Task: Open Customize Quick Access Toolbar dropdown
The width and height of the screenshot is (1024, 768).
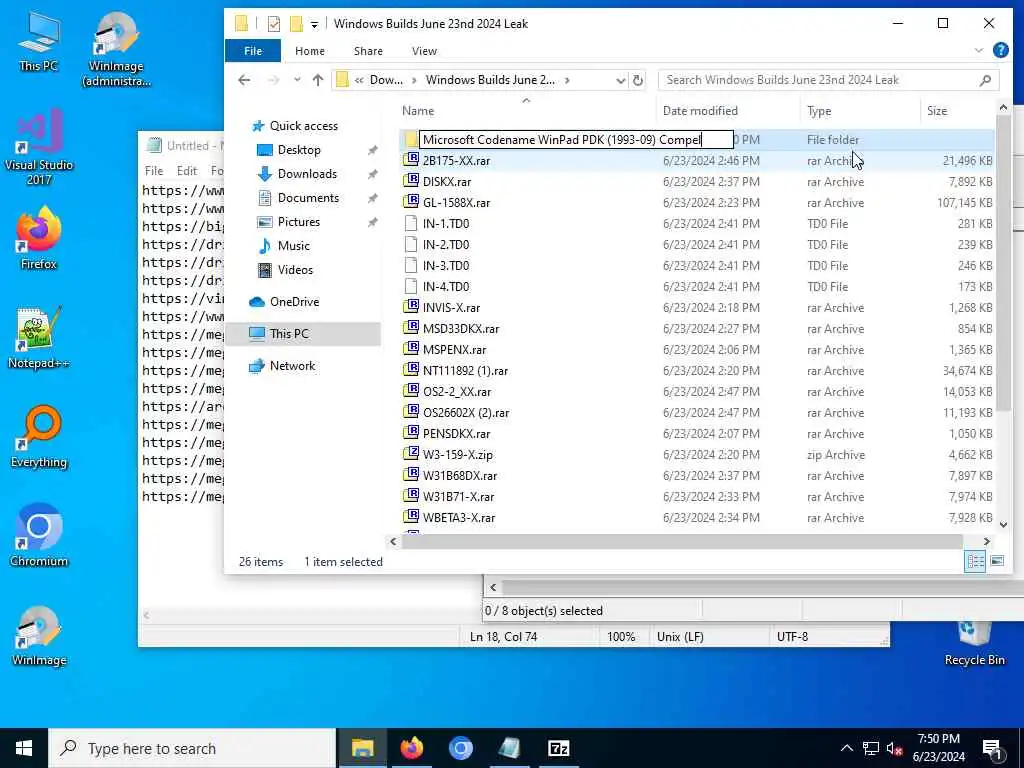Action: pyautogui.click(x=314, y=25)
